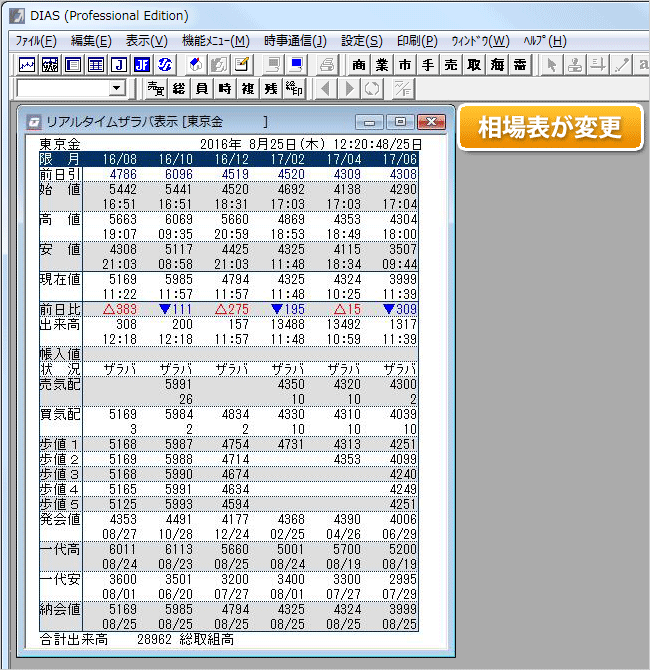The width and height of the screenshot is (650, 670).
Task: Open the toolbar combo box dropdown arrow
Action: tap(117, 89)
